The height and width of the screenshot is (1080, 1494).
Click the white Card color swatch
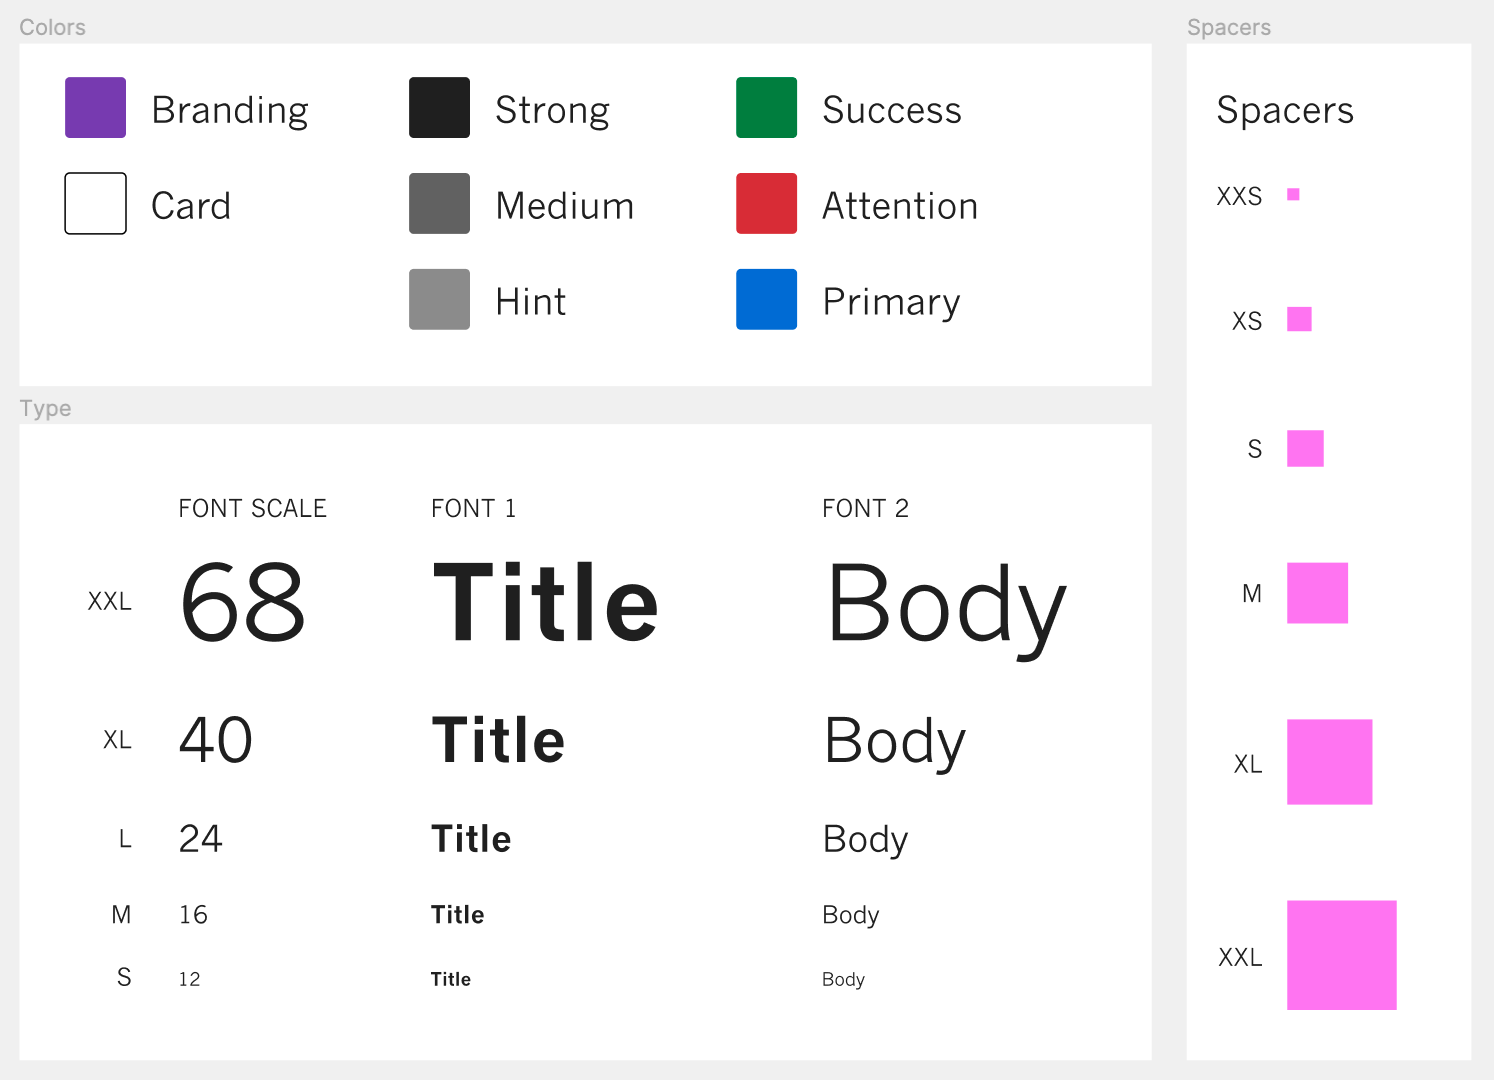95,203
